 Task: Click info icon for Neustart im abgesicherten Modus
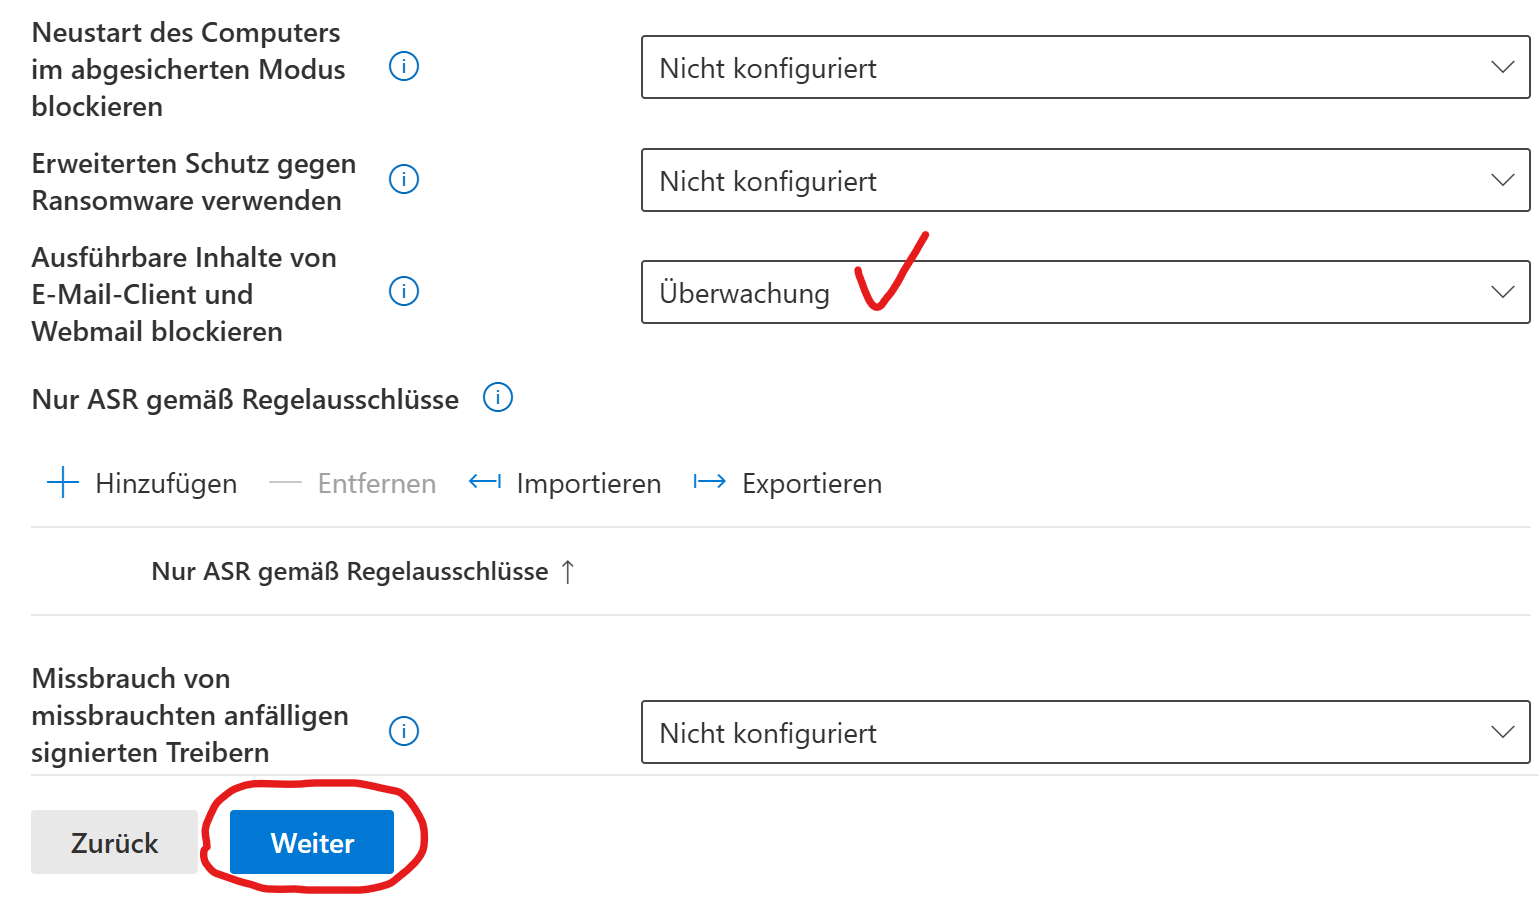point(403,67)
